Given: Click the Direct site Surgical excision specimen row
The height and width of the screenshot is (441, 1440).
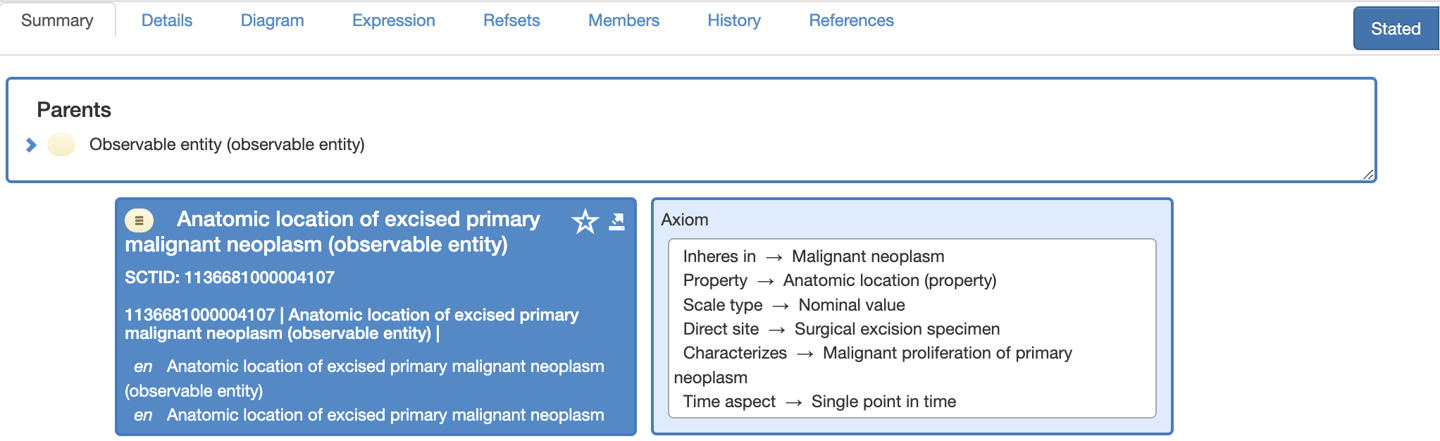Looking at the screenshot, I should (x=841, y=329).
